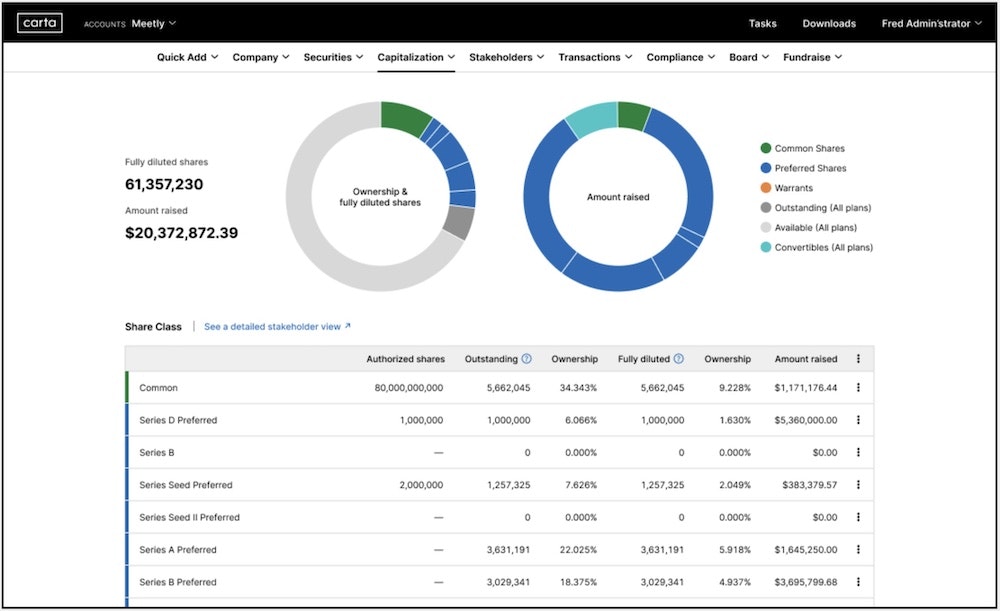1000x611 pixels.
Task: Click the Carta logo
Action: [x=39, y=22]
